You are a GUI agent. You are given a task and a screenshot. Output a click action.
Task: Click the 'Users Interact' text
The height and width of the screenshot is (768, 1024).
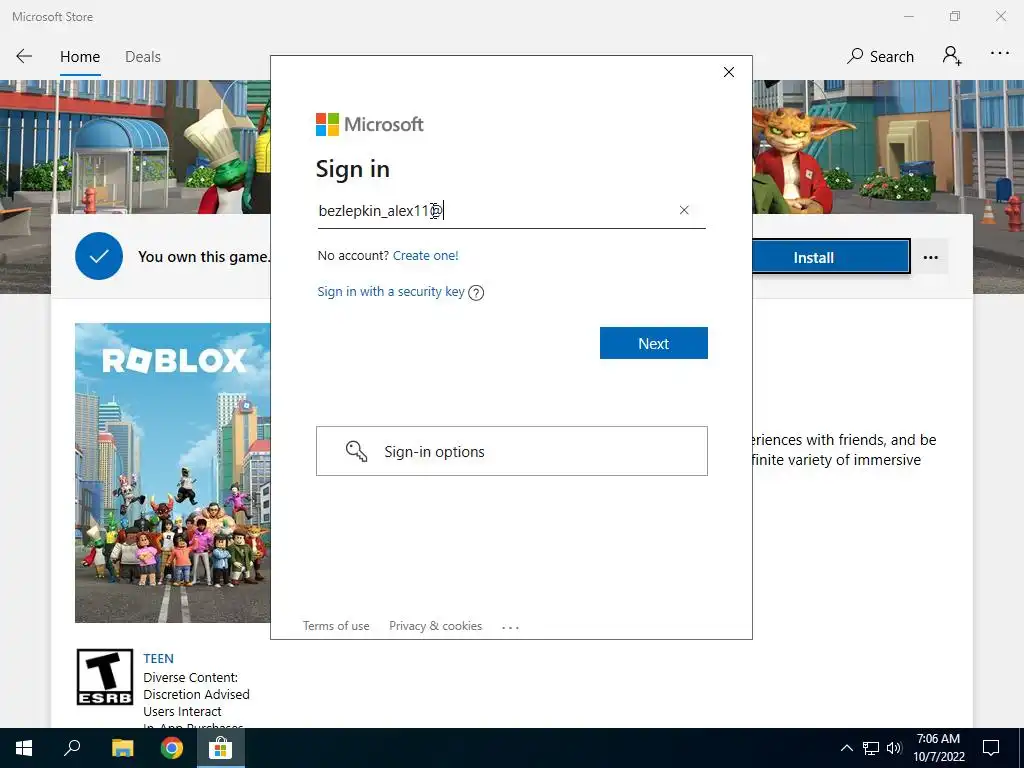coord(182,711)
